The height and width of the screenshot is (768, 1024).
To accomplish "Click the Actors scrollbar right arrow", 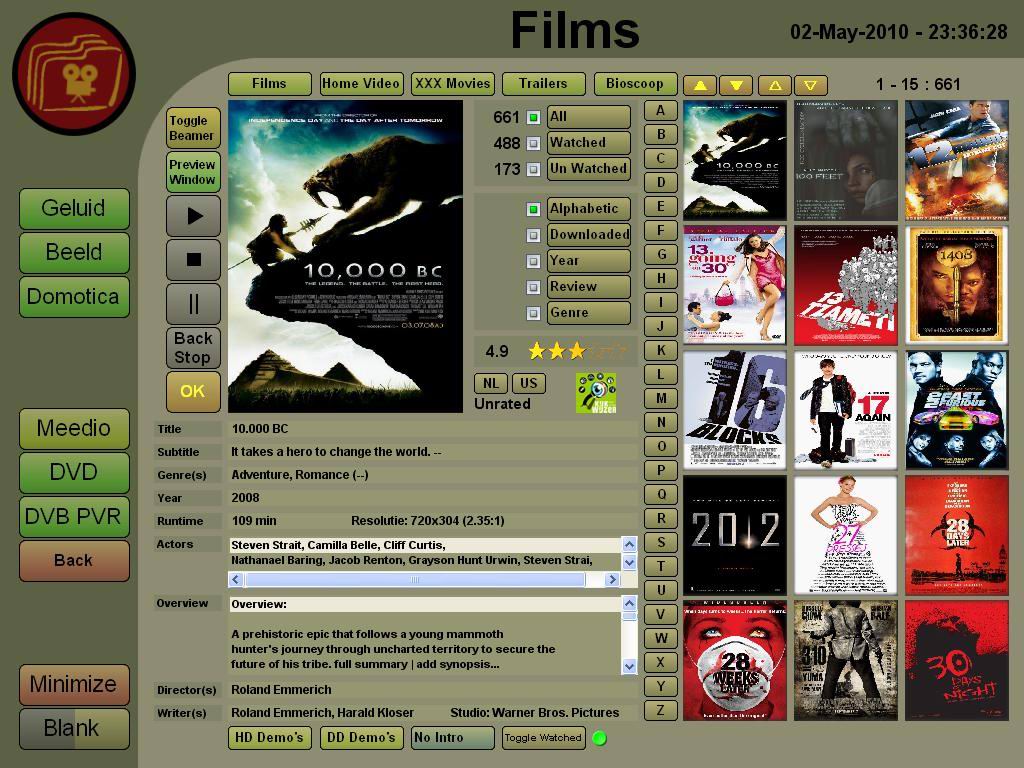I will 612,579.
